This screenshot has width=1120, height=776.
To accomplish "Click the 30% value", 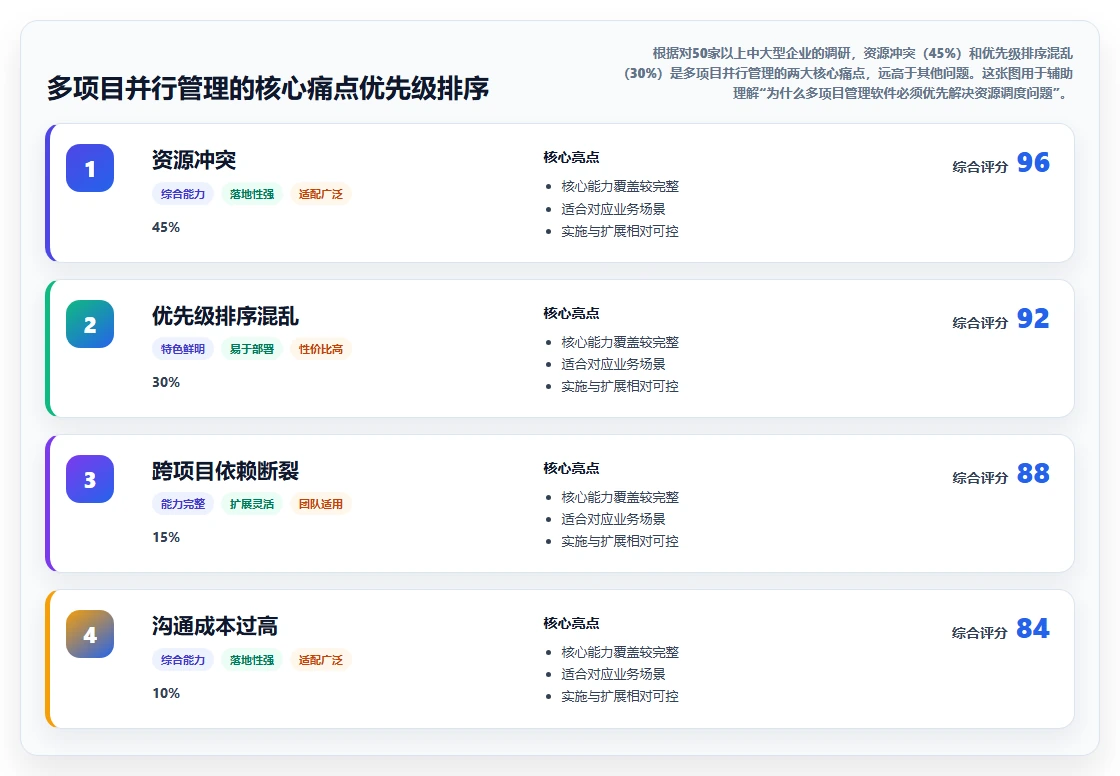I will [166, 382].
